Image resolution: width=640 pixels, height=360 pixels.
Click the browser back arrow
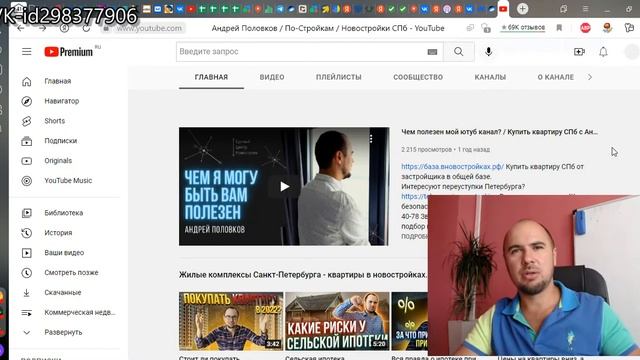pos(21,28)
